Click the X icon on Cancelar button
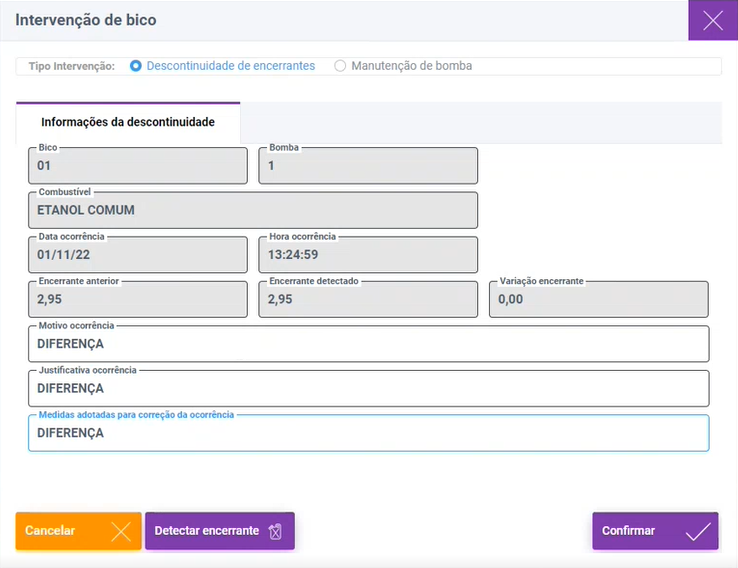The width and height of the screenshot is (738, 568). (x=121, y=531)
